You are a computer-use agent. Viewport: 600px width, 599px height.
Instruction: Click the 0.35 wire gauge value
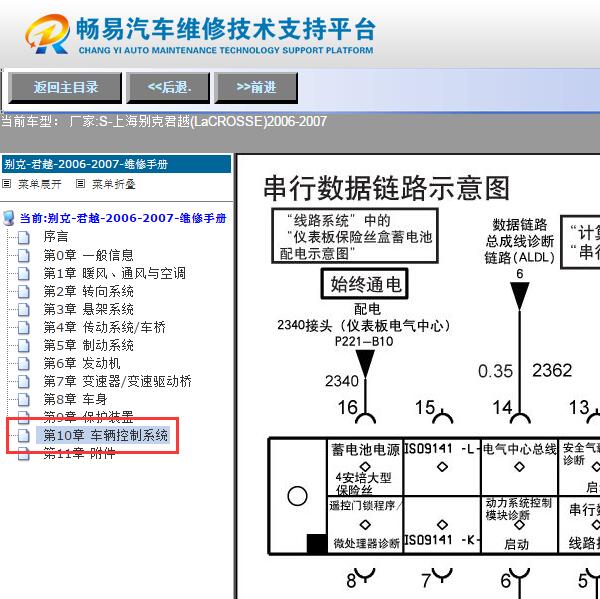[x=495, y=371]
